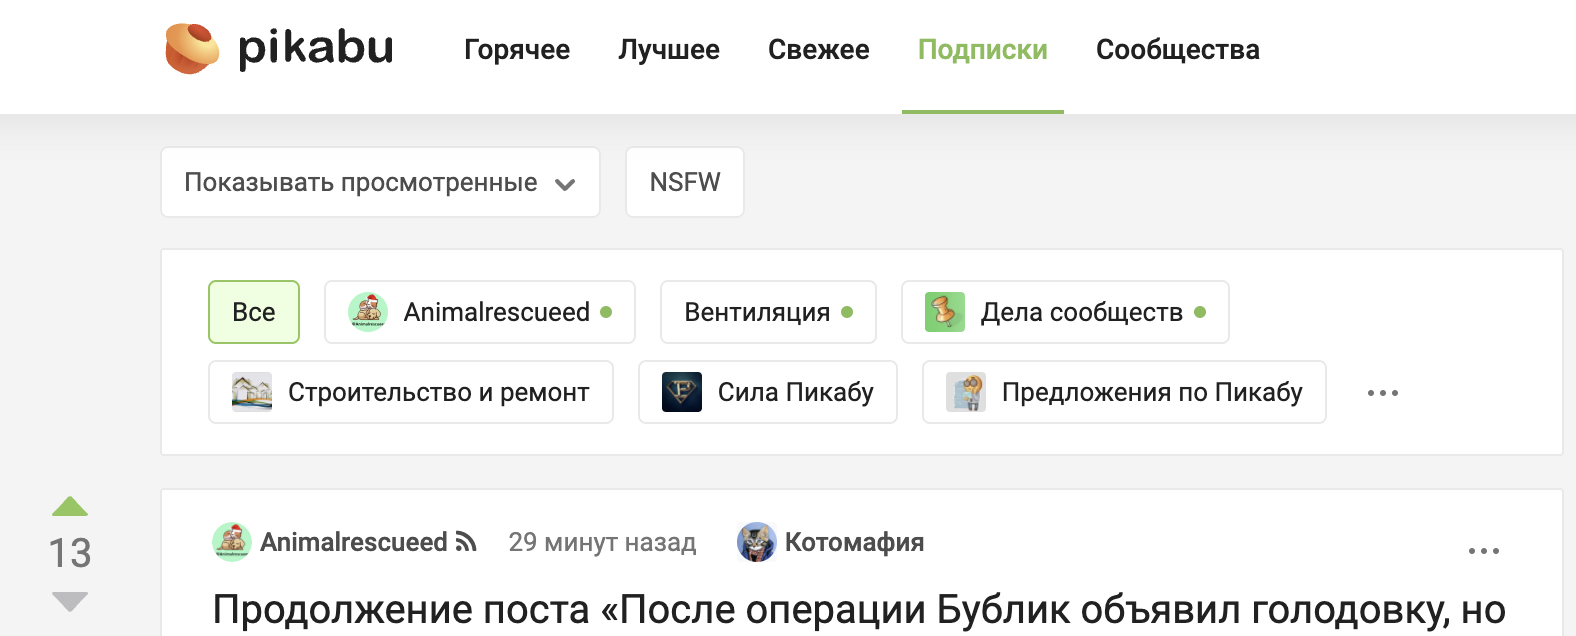Filter by Строительство и ремонт community
This screenshot has height=636, width=1576.
point(411,392)
